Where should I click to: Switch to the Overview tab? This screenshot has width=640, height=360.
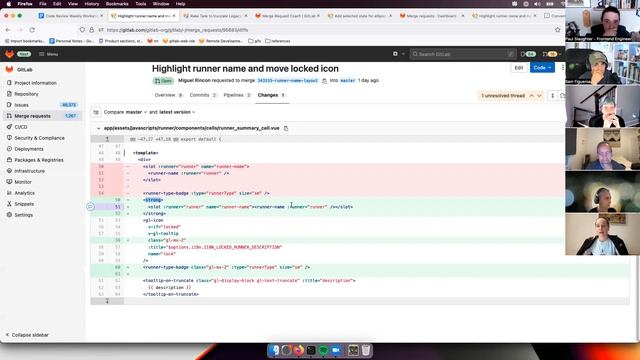pos(168,95)
